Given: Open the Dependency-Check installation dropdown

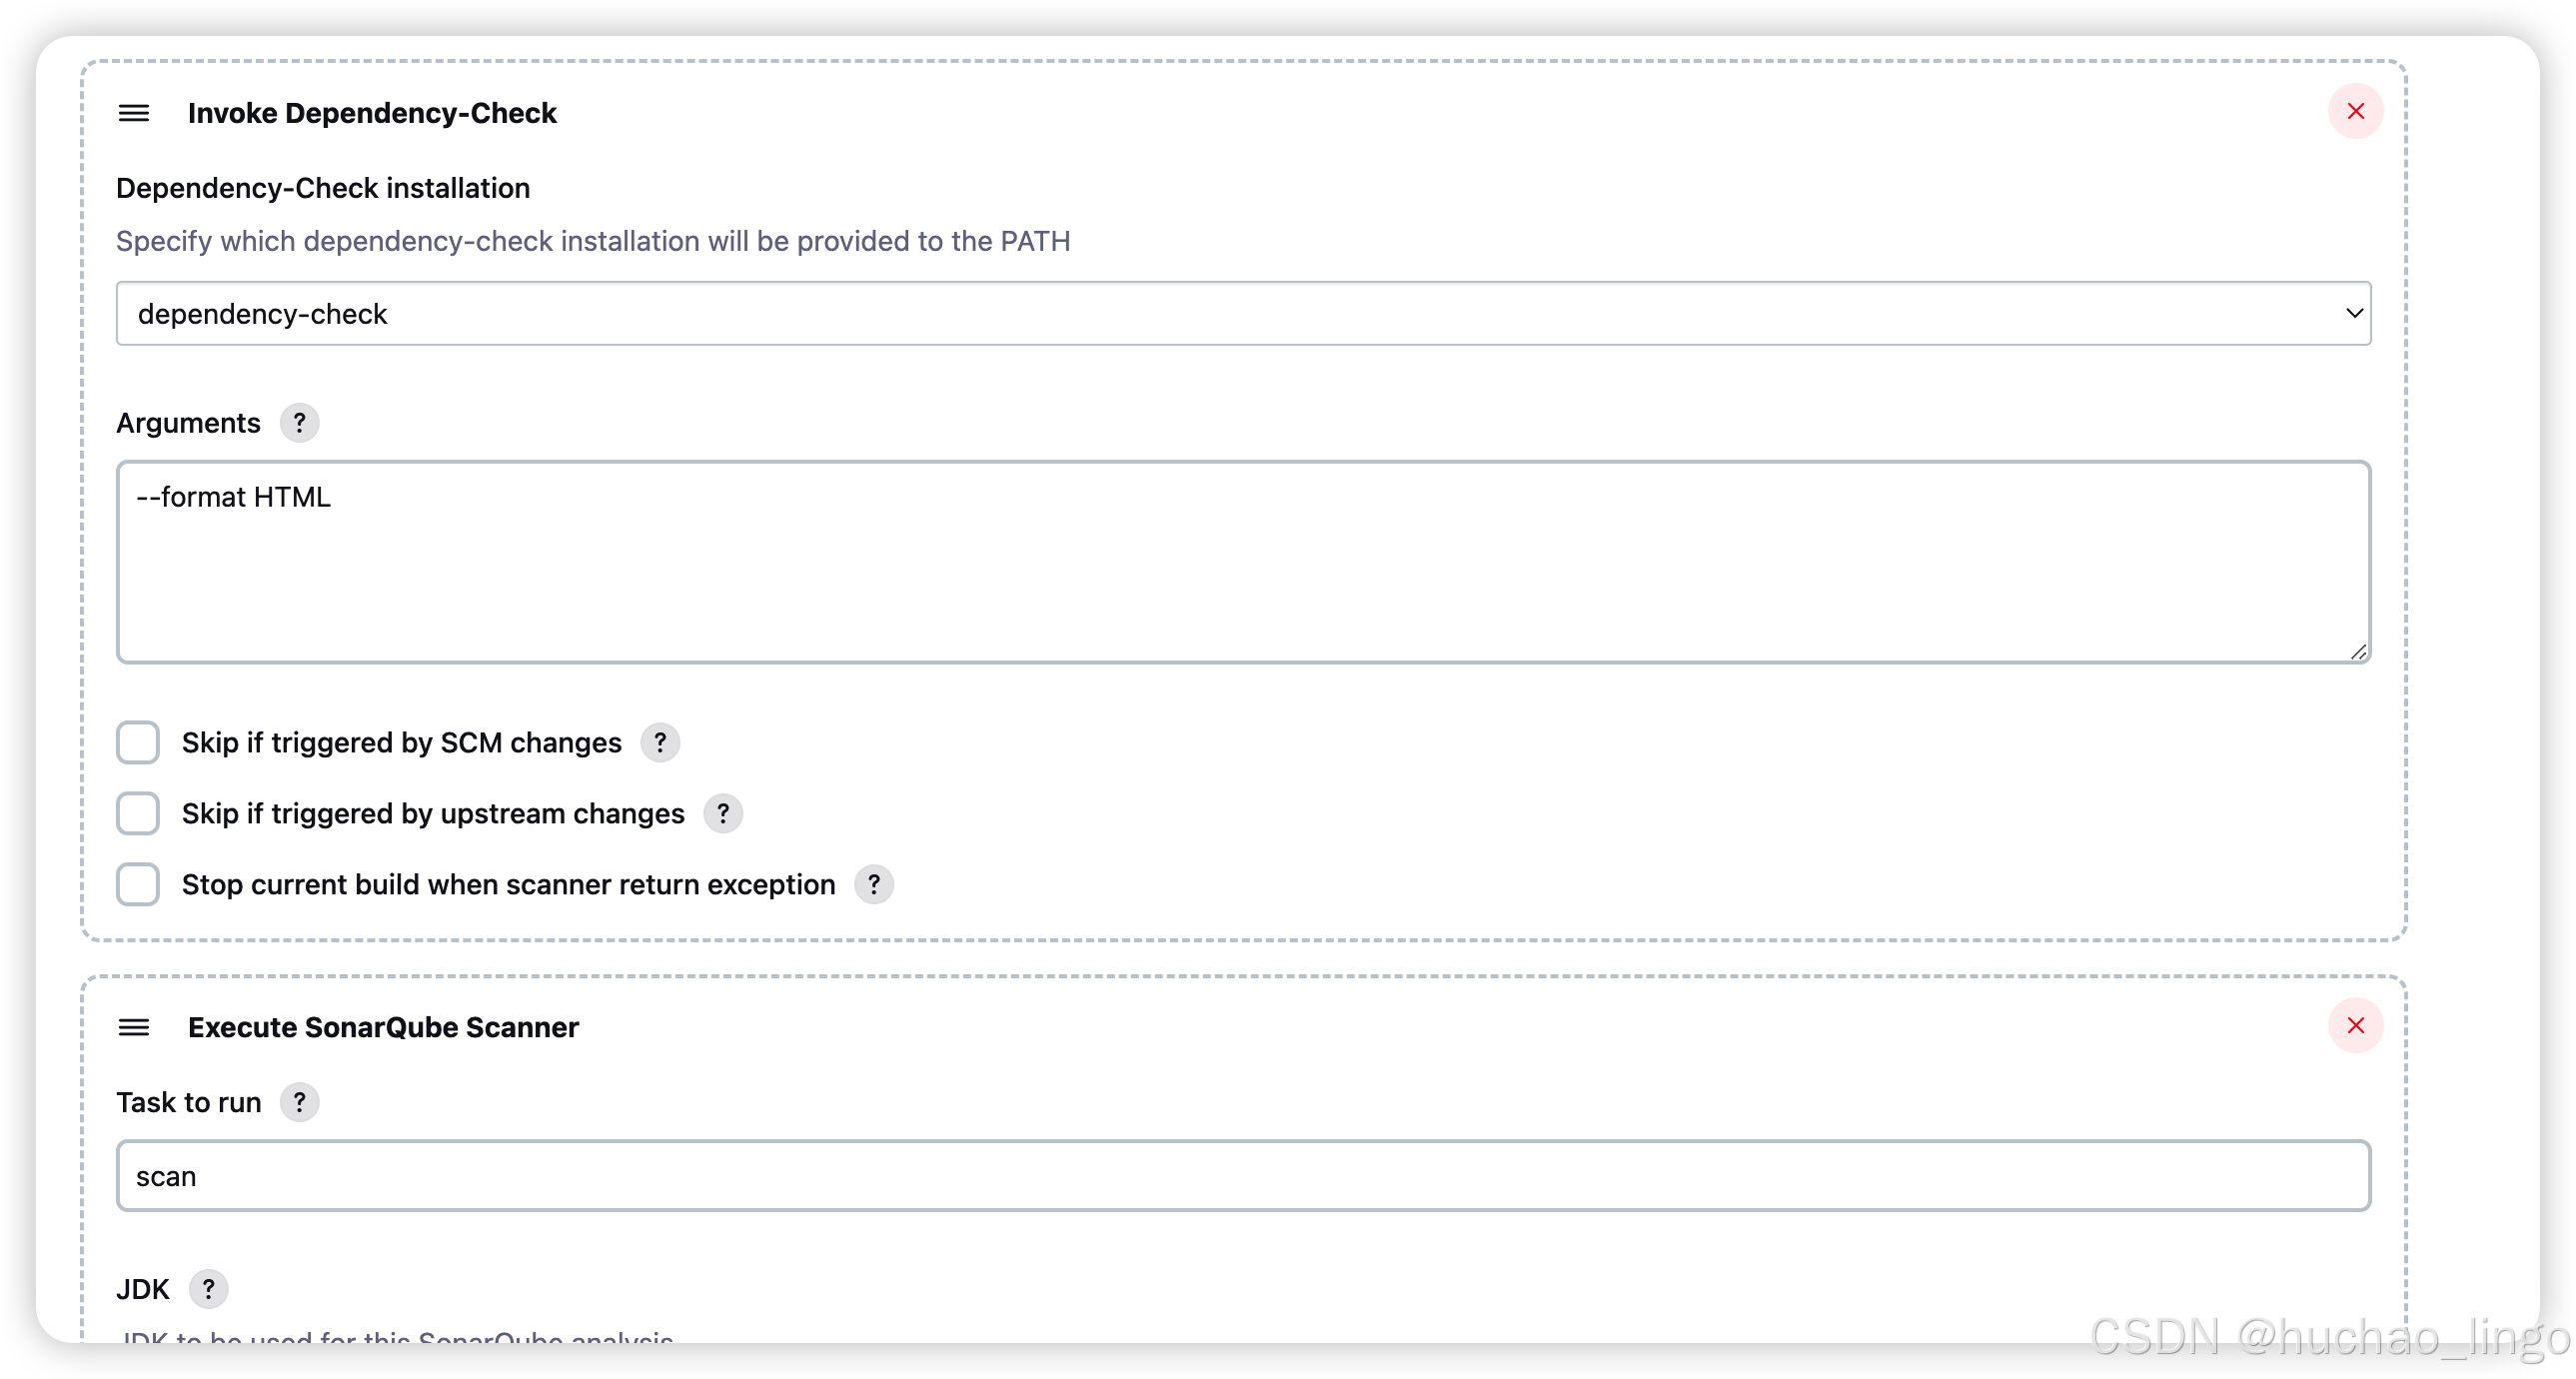Looking at the screenshot, I should (x=1243, y=313).
